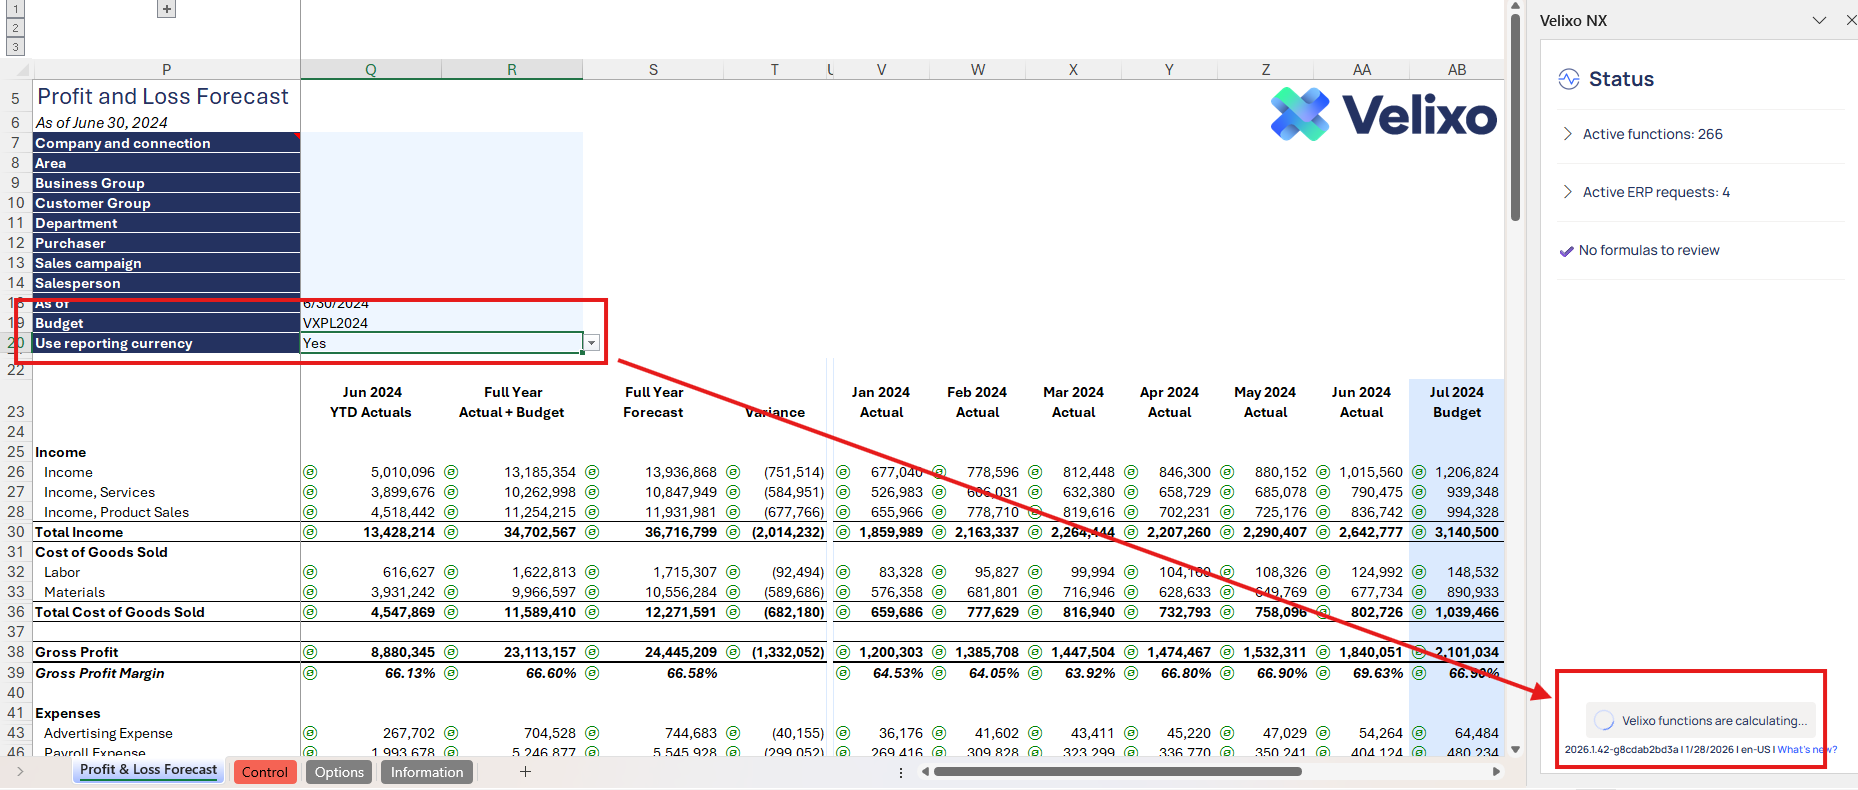Click the checkmark next to No formulas to review
1858x790 pixels.
click(1566, 251)
